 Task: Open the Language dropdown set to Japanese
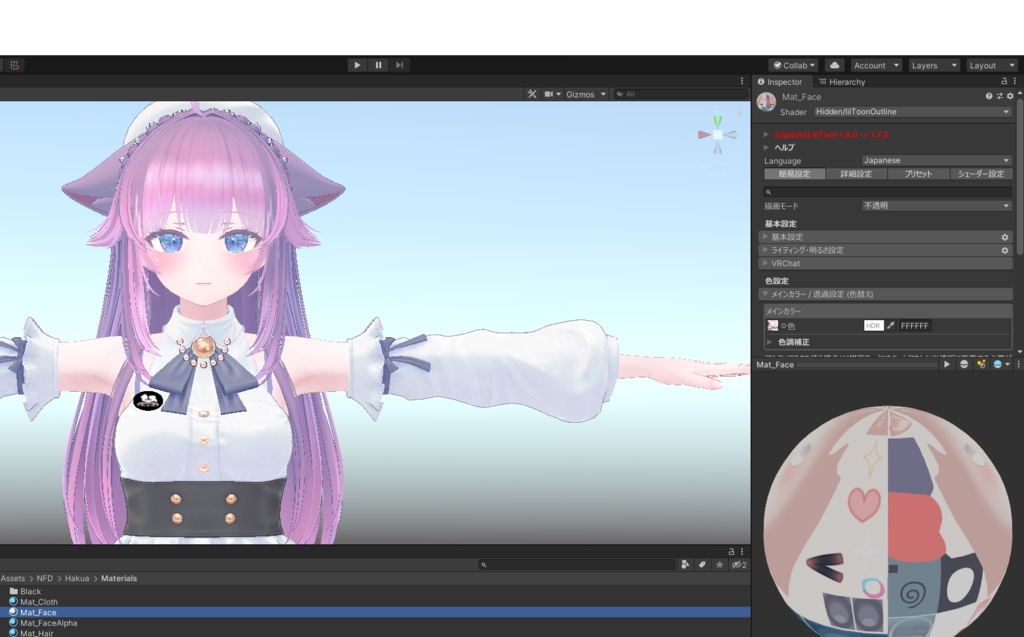pos(935,160)
